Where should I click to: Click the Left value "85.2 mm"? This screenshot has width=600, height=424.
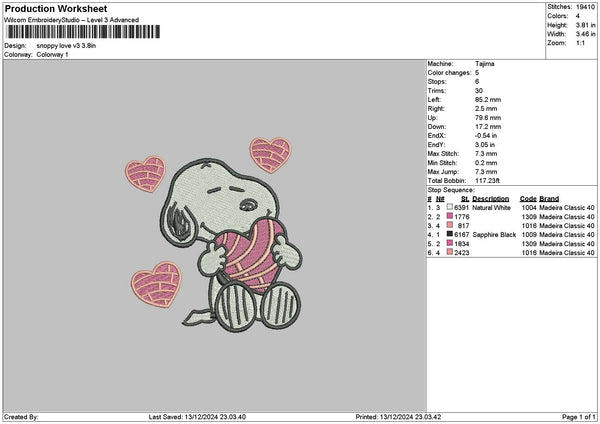[x=488, y=100]
